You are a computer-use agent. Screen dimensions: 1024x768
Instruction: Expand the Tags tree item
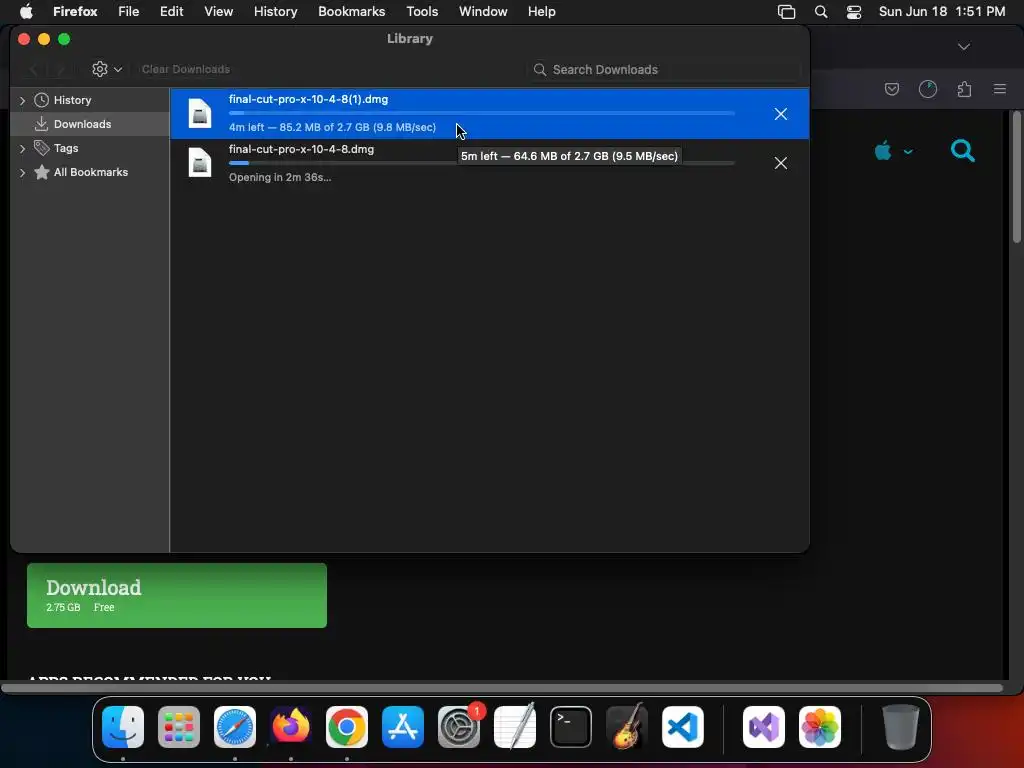tap(22, 149)
